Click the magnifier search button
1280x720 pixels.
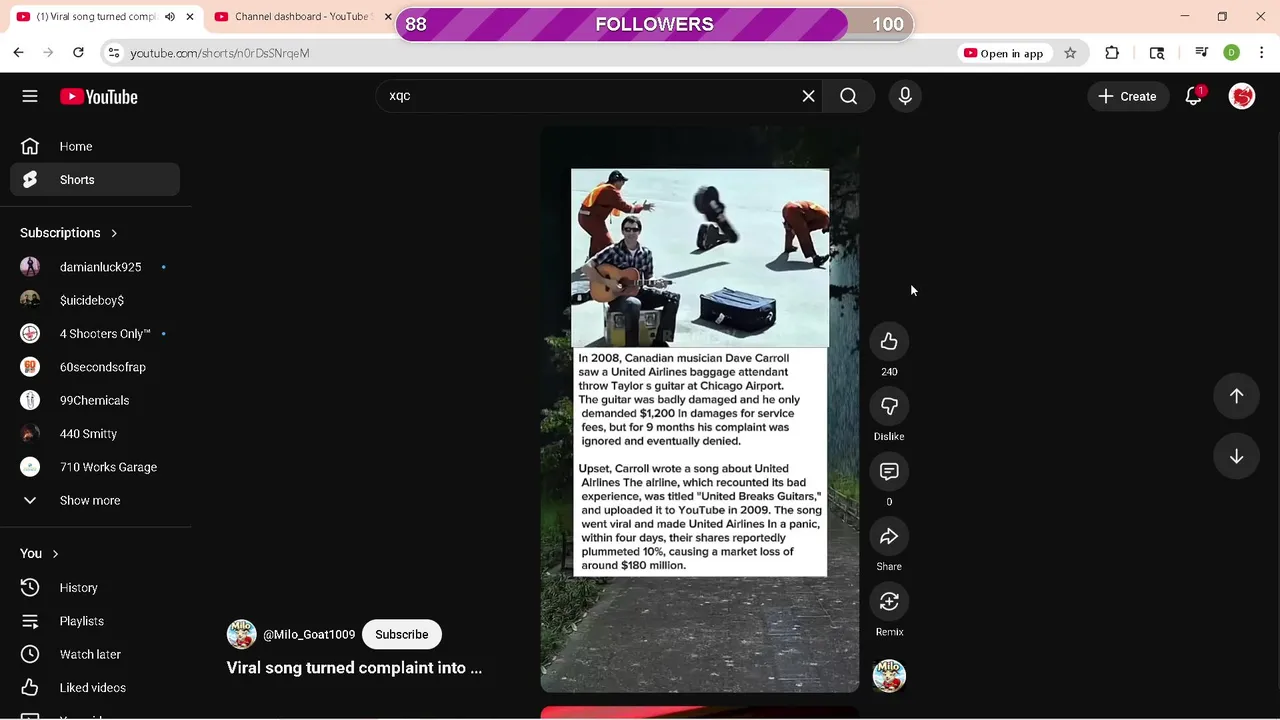click(x=849, y=96)
